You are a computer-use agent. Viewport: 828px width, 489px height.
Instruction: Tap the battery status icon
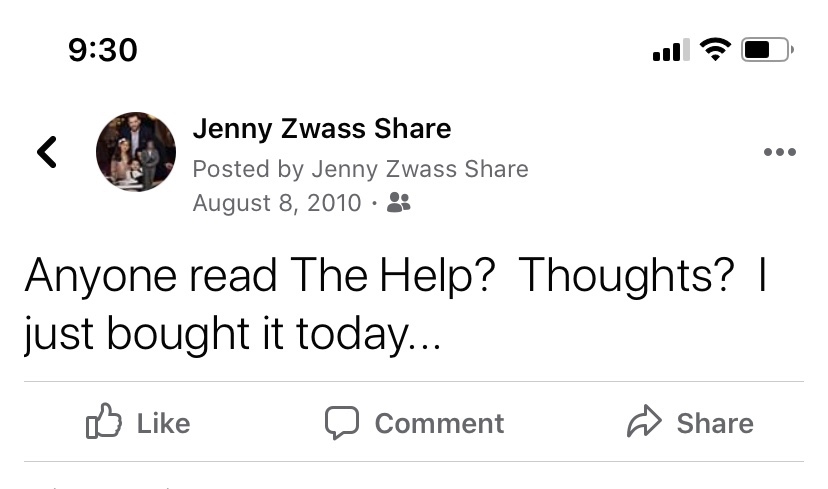pos(767,49)
